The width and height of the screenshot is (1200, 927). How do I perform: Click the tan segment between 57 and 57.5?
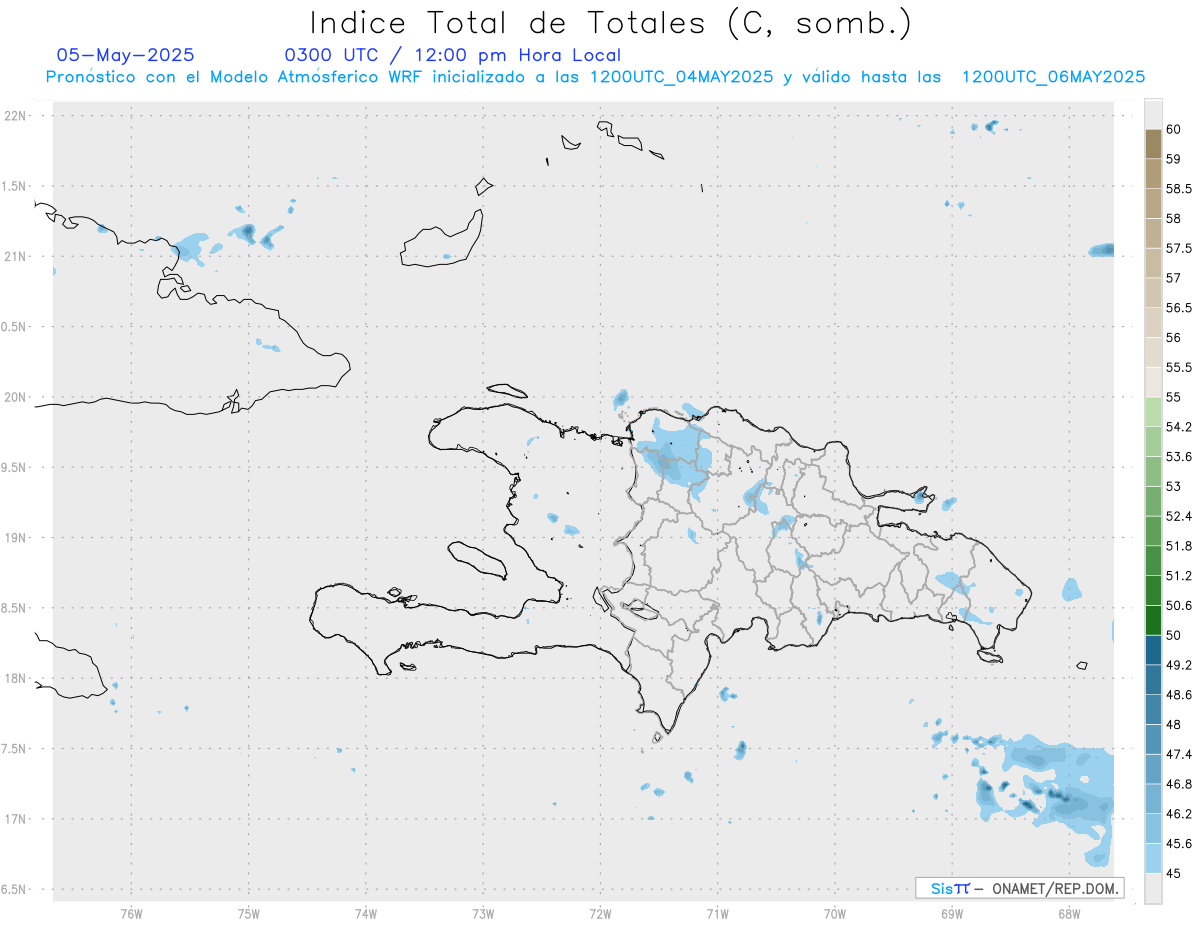point(1153,263)
